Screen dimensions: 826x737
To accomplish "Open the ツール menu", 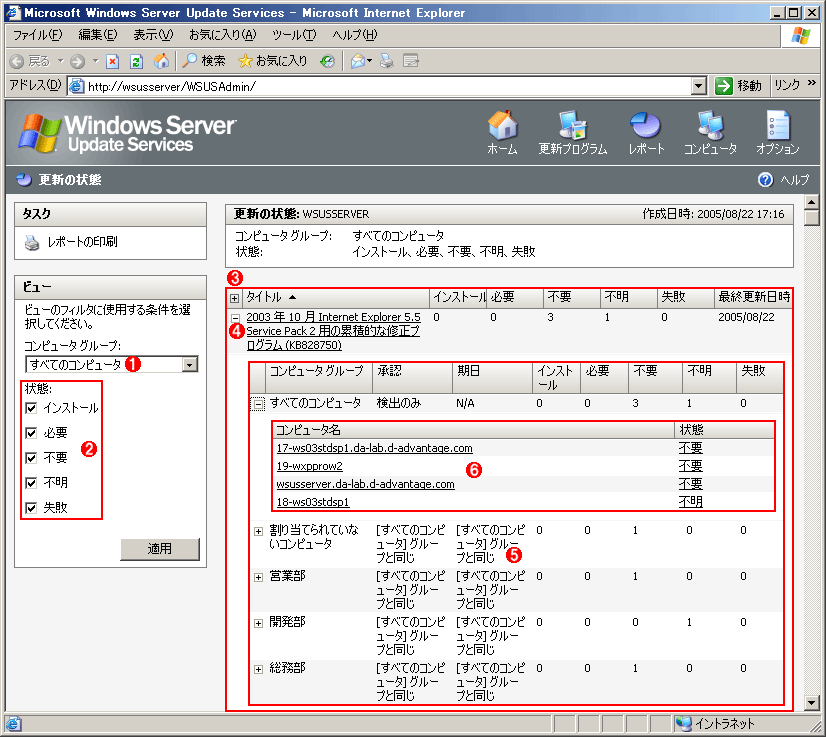I will (294, 35).
